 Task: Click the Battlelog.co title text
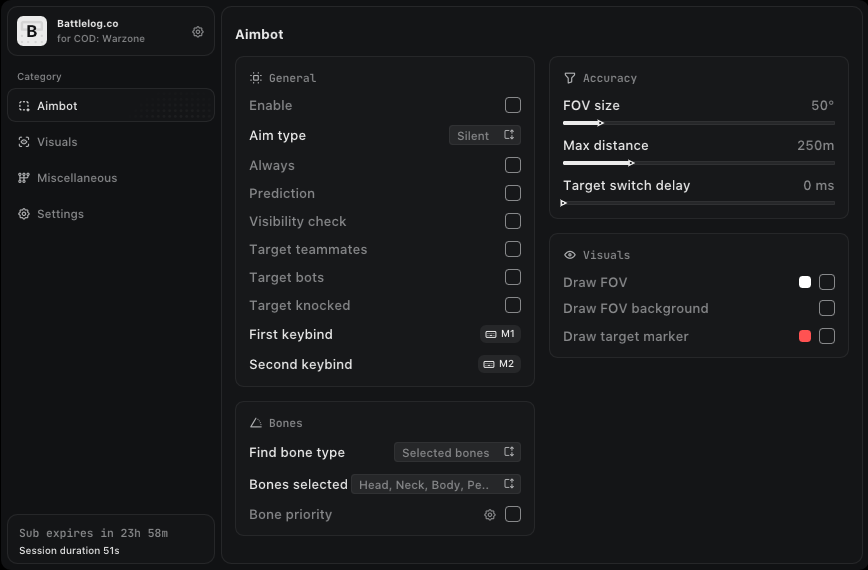tap(87, 23)
